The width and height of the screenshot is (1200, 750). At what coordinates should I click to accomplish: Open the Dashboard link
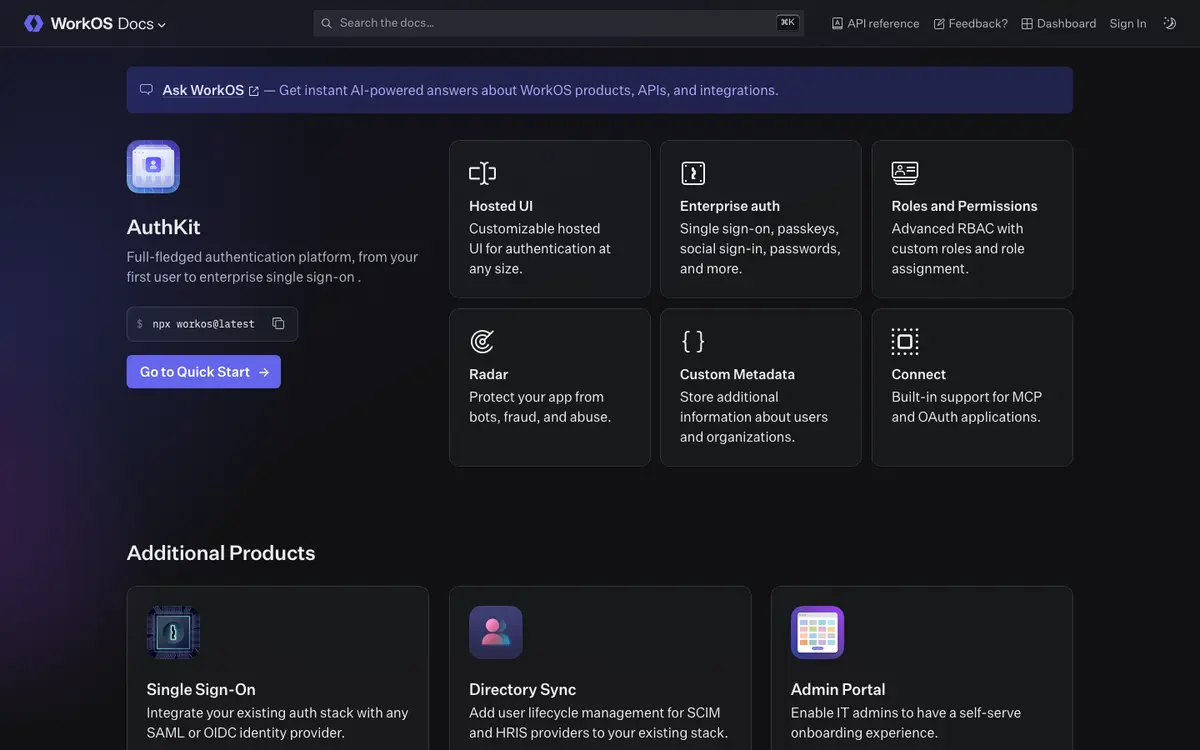point(1058,23)
